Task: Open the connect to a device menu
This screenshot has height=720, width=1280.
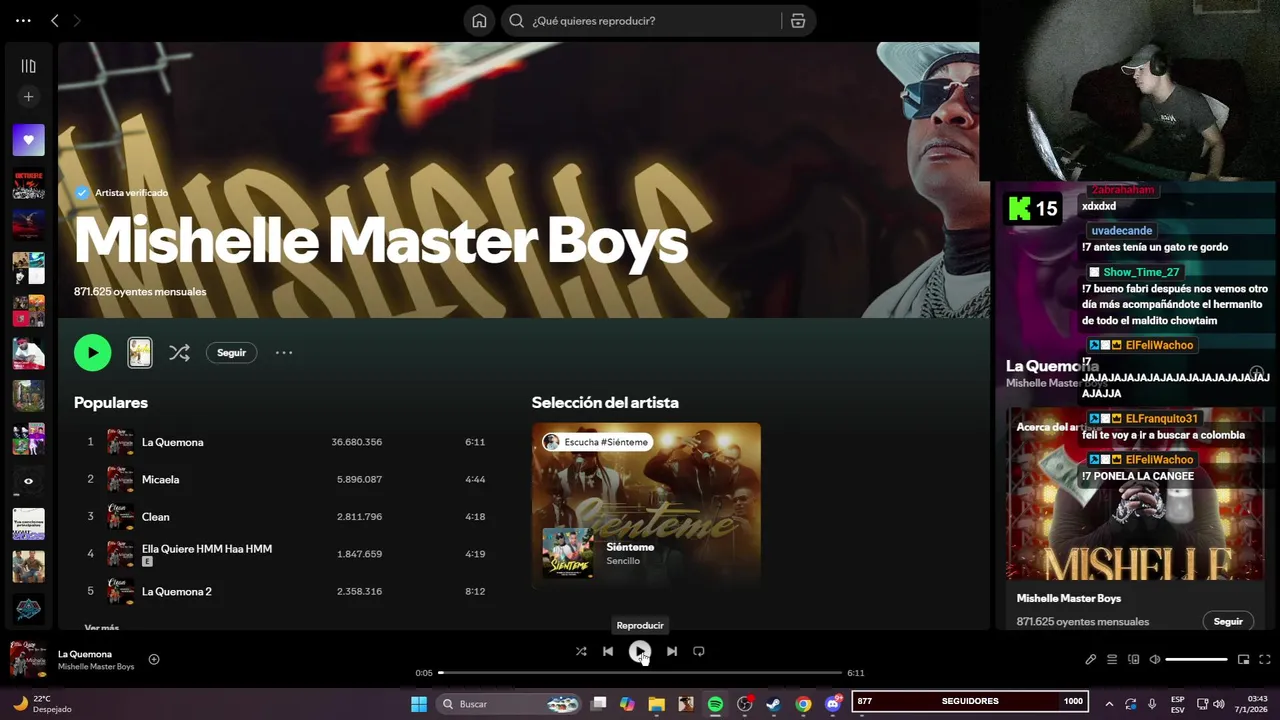Action: (1133, 659)
